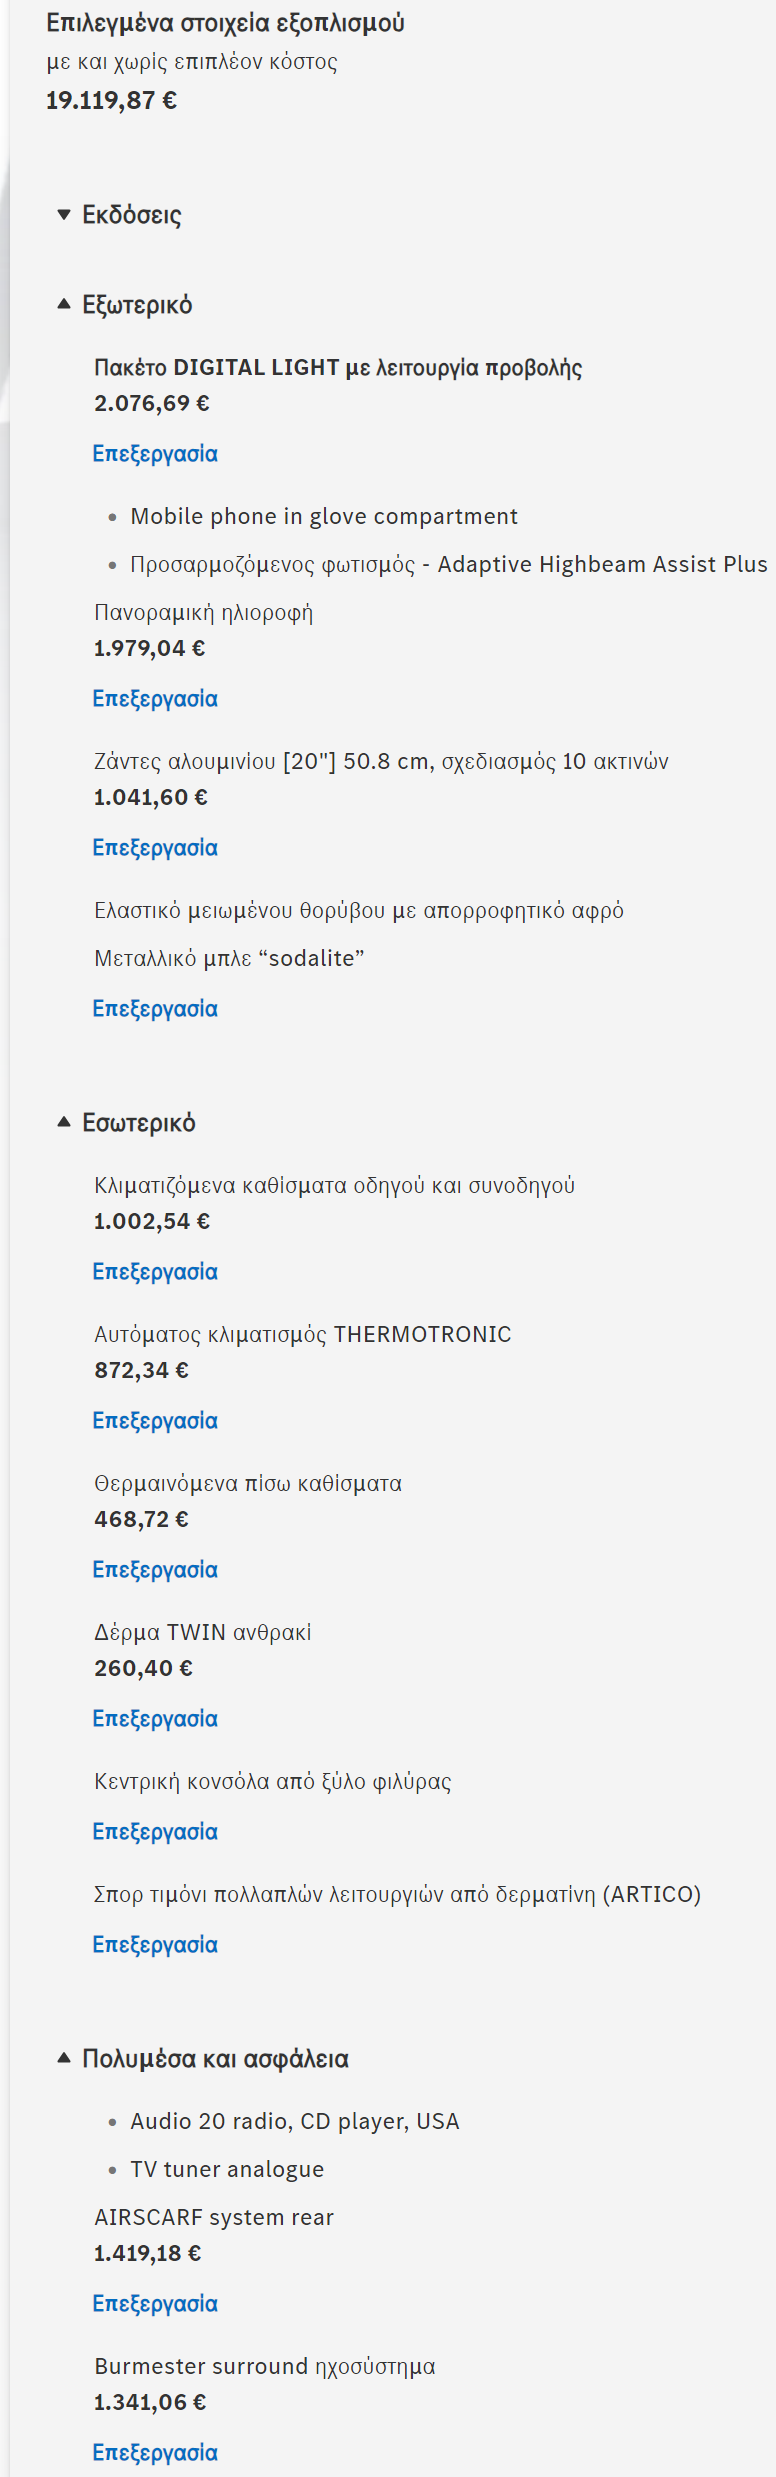Screen dimensions: 776x2477
Task: Click Επεξεργασία under DIGITAL LIGHT package
Action: pyautogui.click(x=155, y=454)
